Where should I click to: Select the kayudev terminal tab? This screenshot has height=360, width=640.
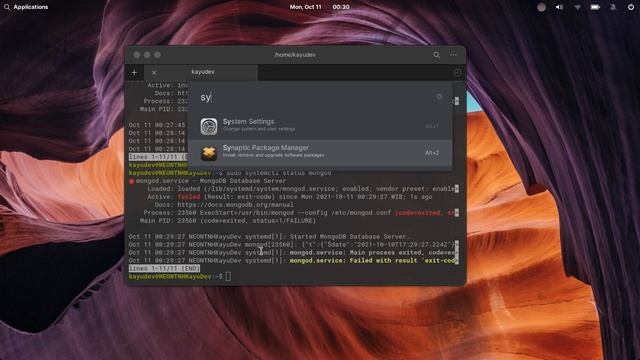pos(203,72)
